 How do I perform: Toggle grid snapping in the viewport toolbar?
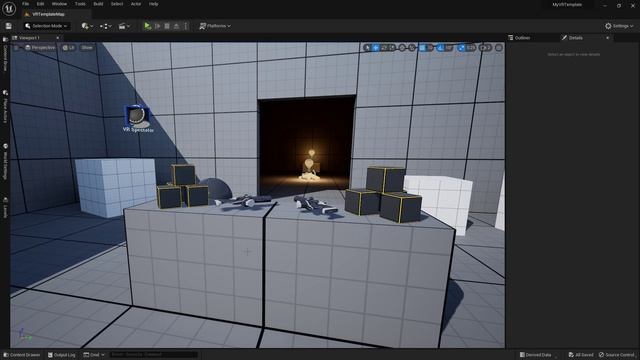coord(422,48)
